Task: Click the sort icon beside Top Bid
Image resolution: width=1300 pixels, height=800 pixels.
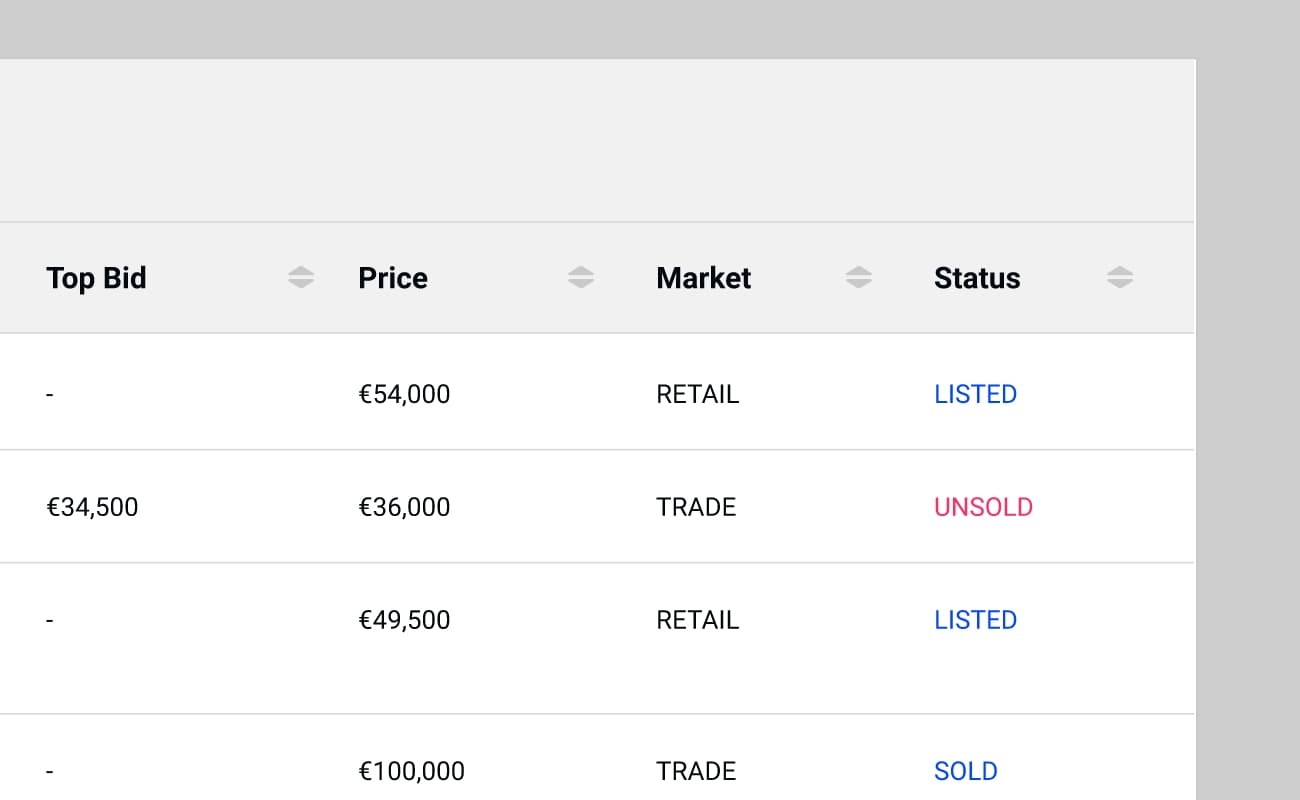Action: pos(301,277)
